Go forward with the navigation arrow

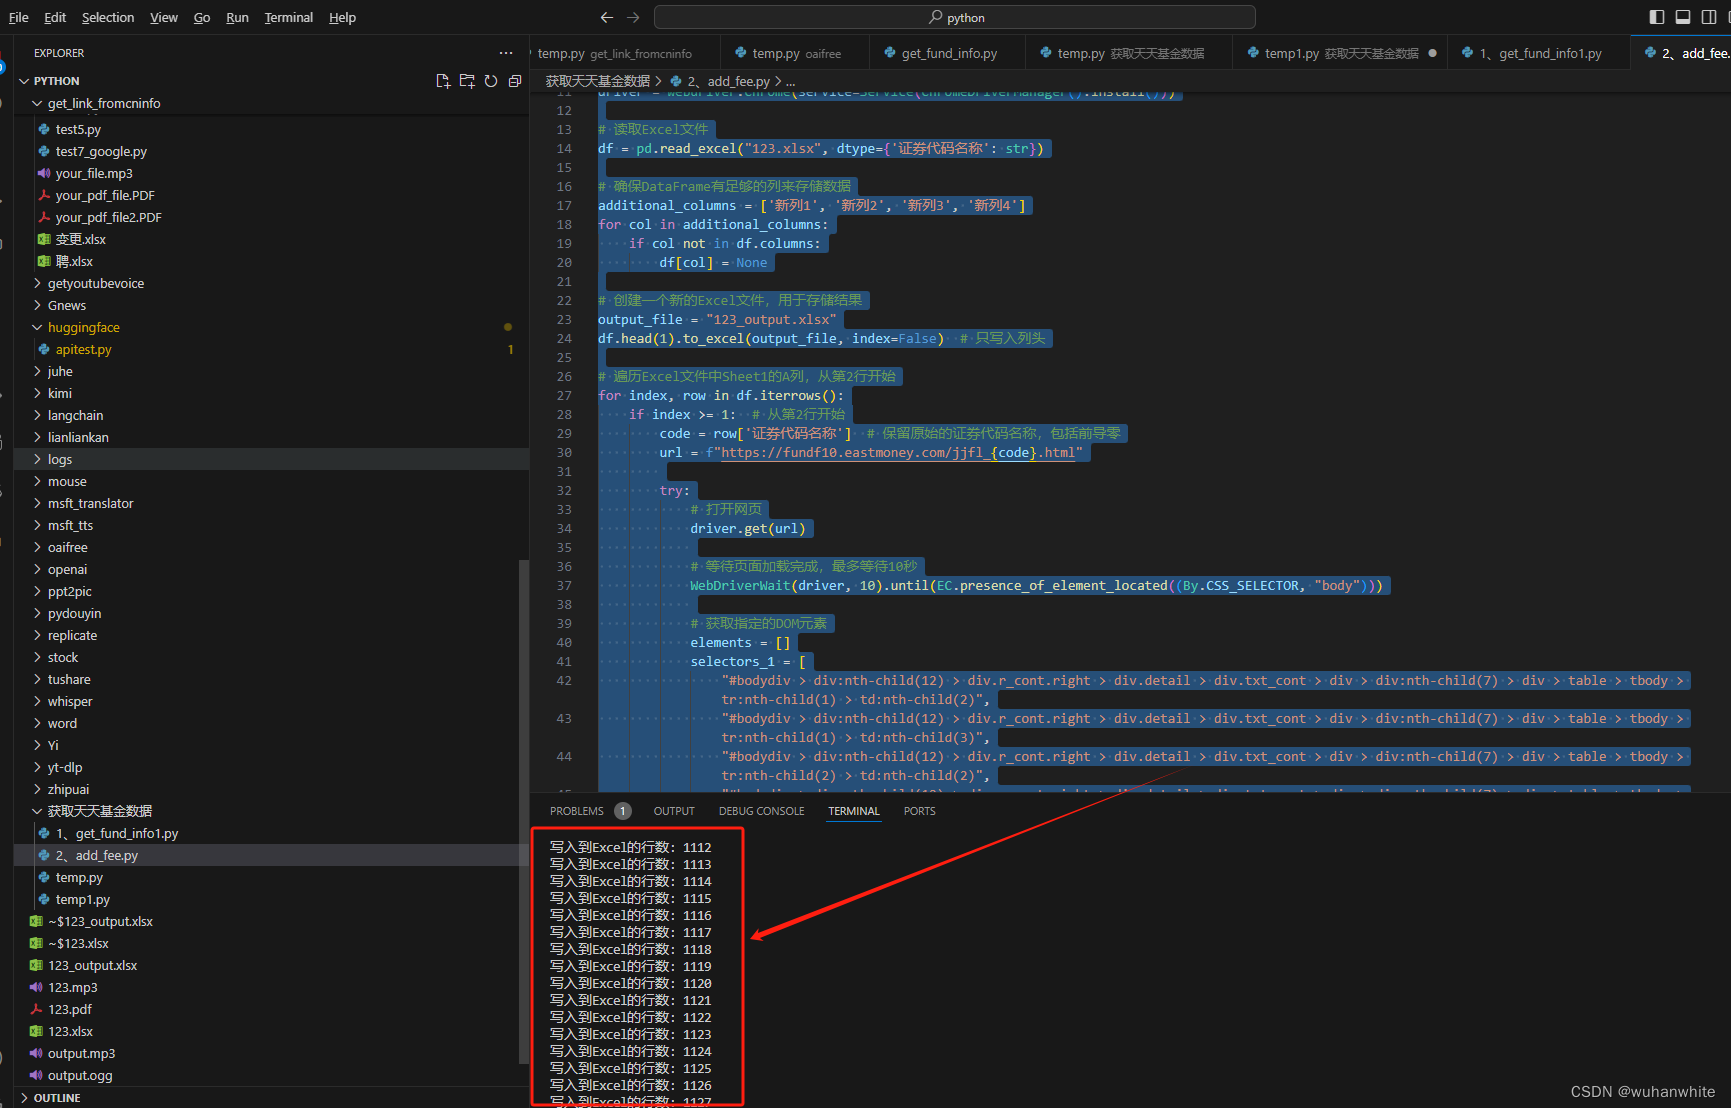tap(633, 17)
